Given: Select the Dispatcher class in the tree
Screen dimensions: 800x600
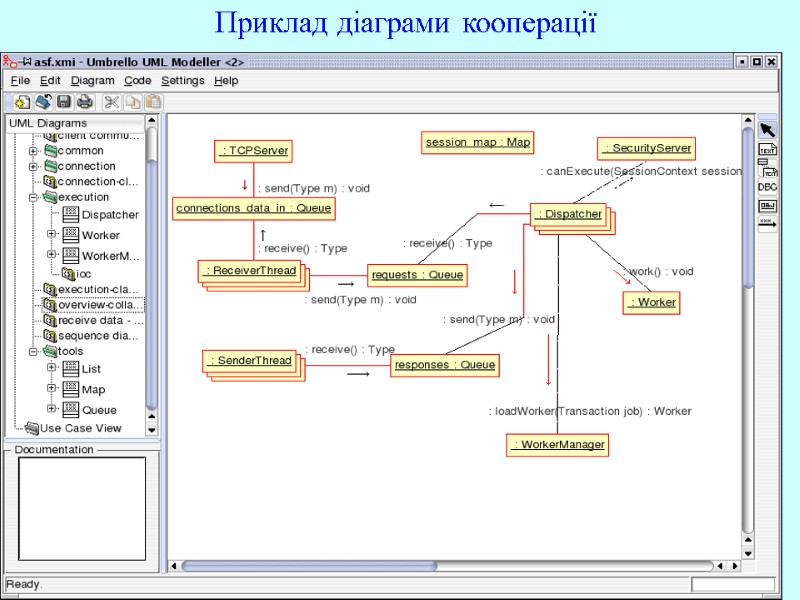Looking at the screenshot, I should coord(108,214).
